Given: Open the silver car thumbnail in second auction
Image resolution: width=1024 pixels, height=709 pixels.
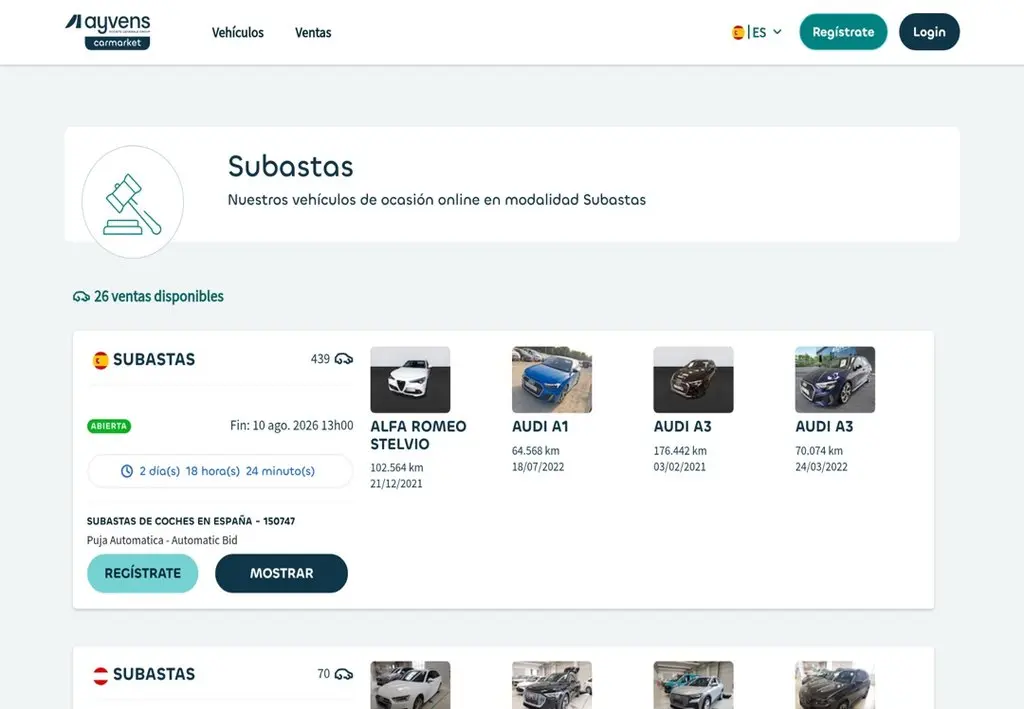Looking at the screenshot, I should click(694, 685).
